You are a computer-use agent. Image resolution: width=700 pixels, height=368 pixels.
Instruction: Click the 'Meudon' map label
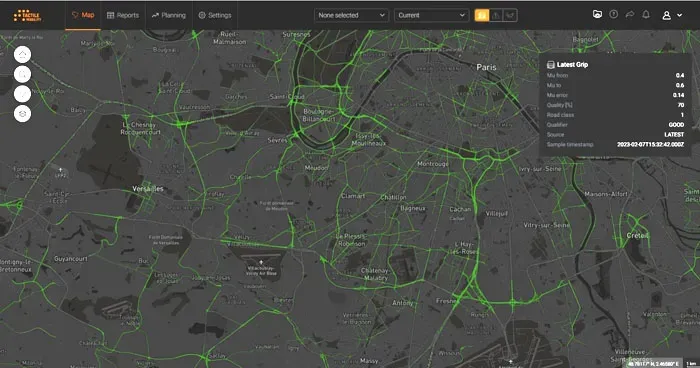tap(316, 168)
